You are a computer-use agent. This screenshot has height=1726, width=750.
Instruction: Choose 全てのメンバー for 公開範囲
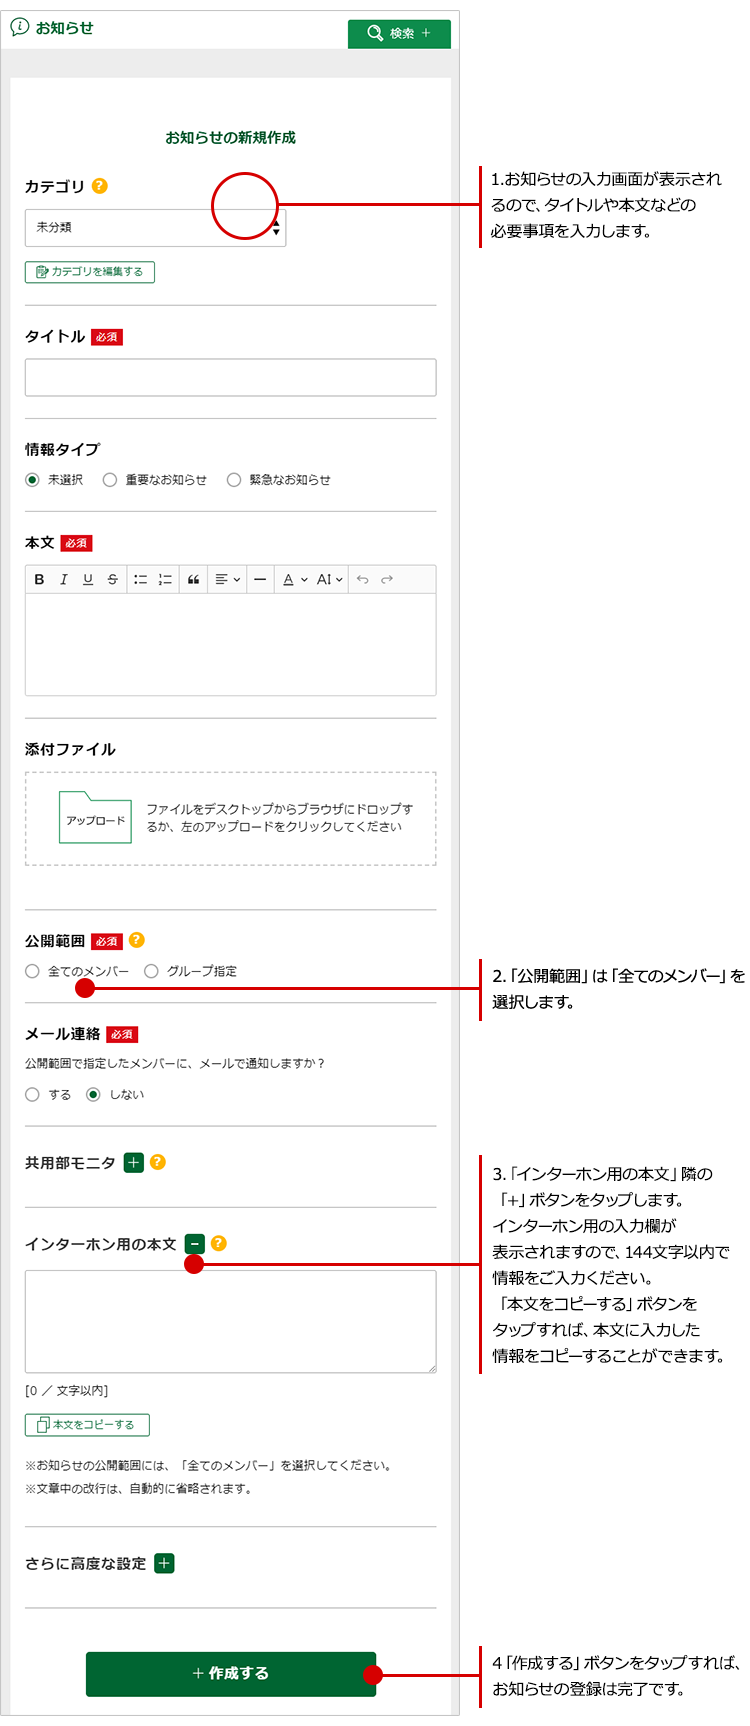point(33,971)
